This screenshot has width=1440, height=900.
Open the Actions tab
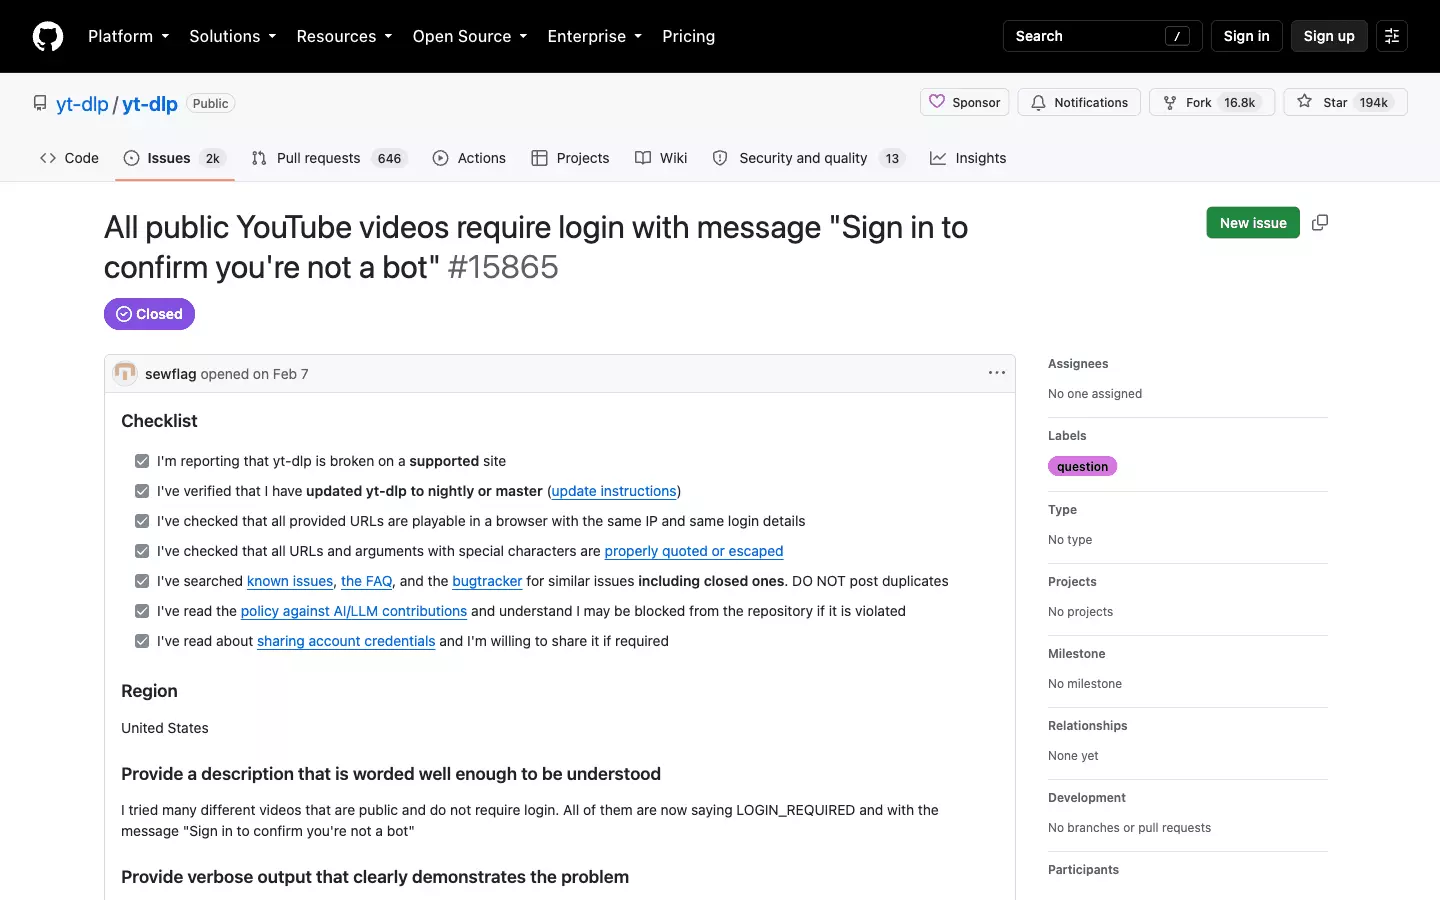(469, 158)
